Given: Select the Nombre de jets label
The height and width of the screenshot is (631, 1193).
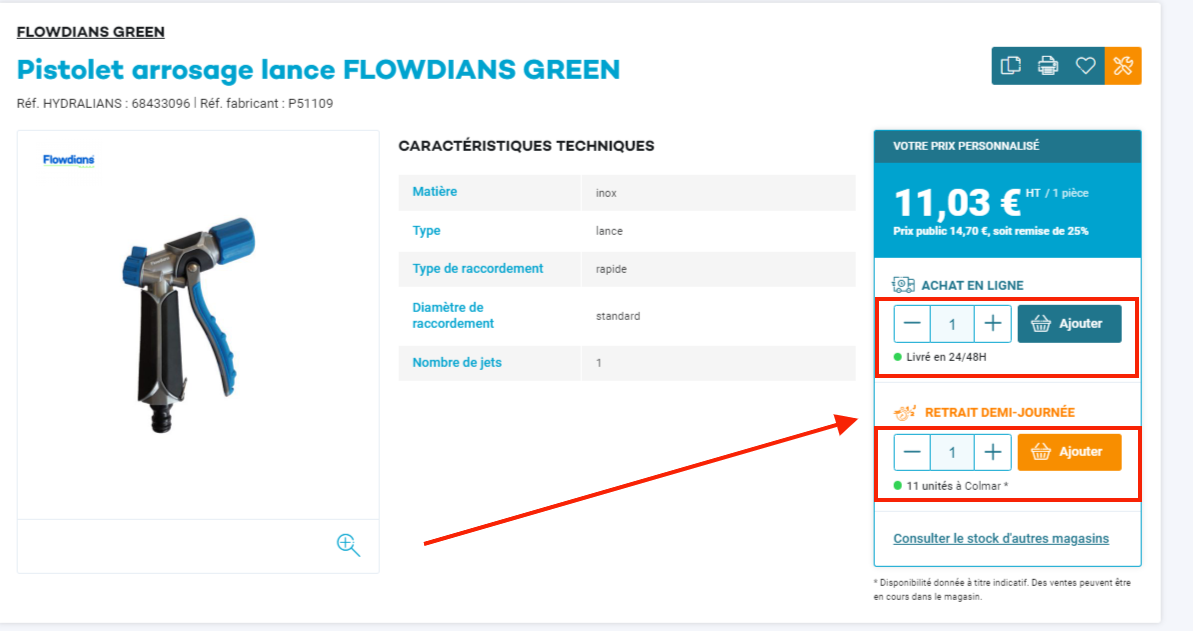Looking at the screenshot, I should [x=457, y=362].
